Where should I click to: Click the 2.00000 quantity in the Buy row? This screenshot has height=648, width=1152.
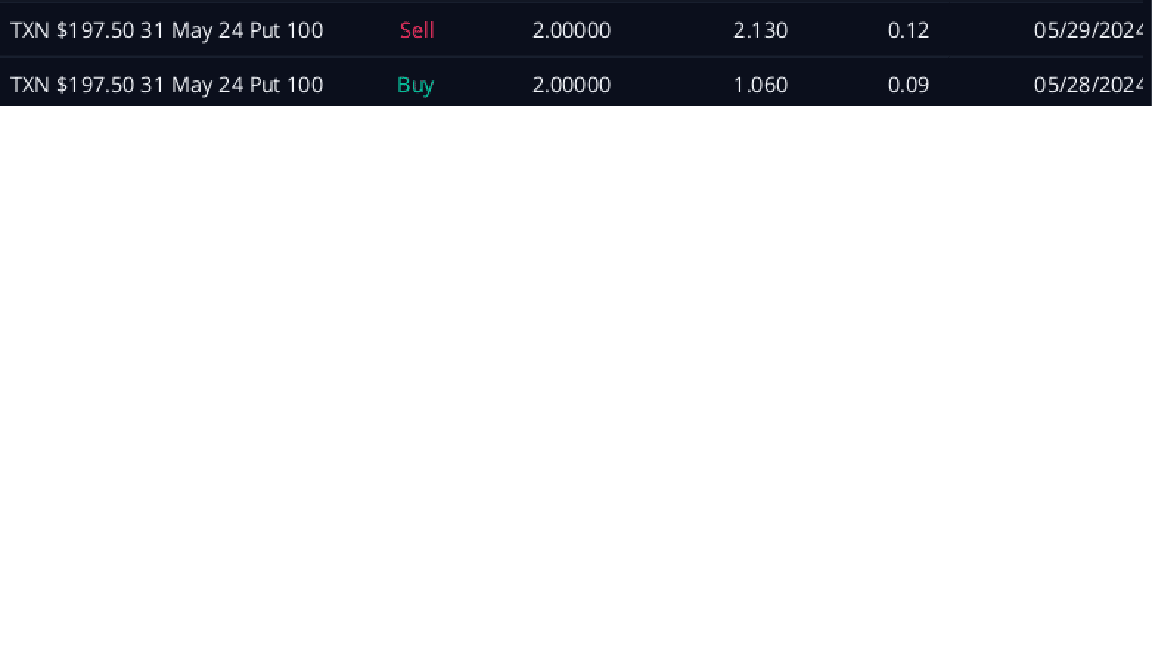571,85
